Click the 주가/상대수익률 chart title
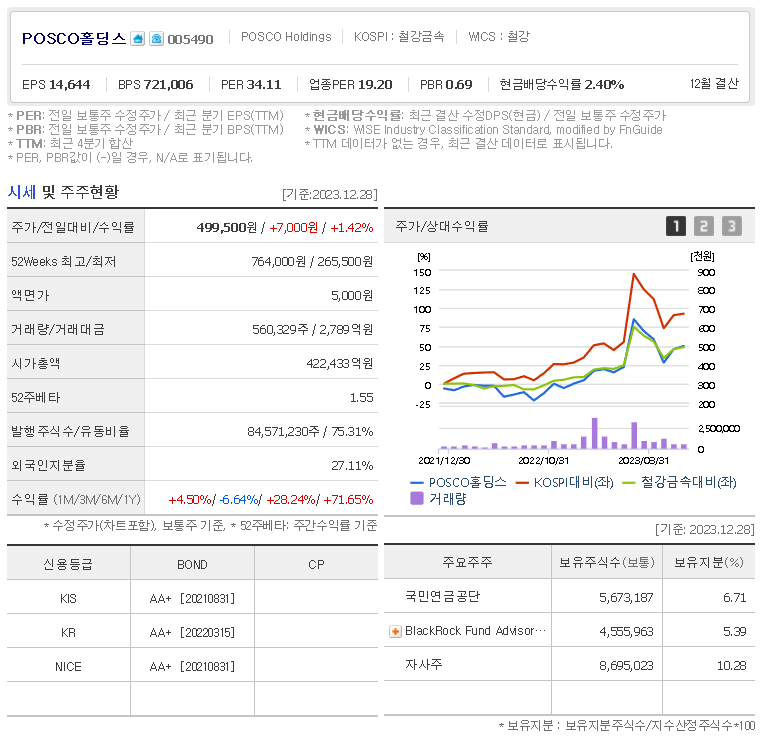This screenshot has width=771, height=736. (x=442, y=226)
